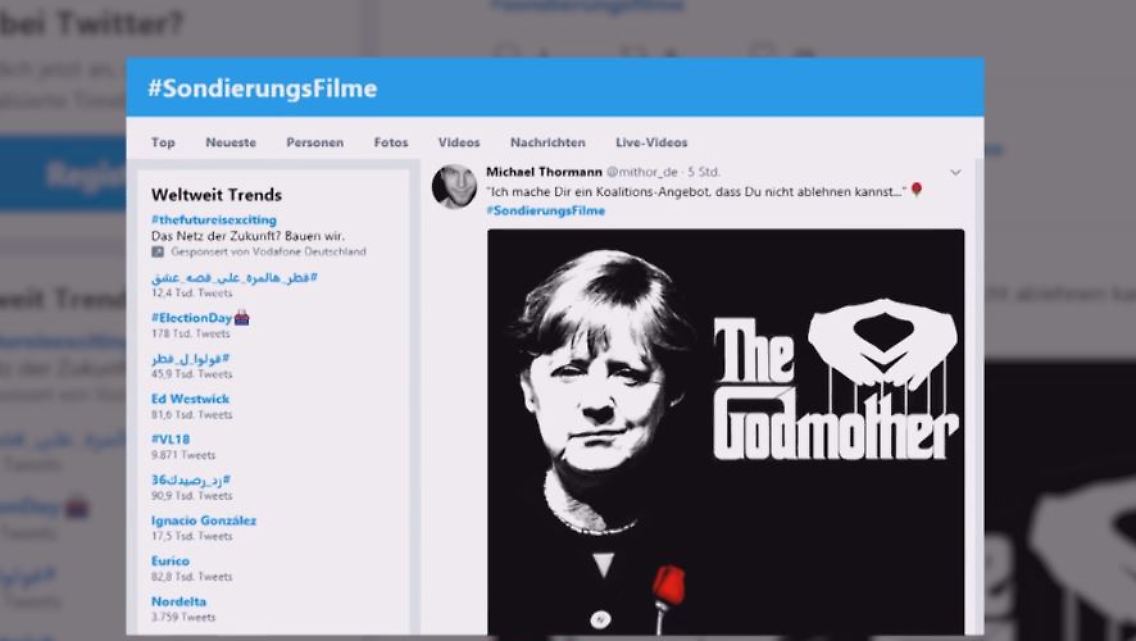The width and height of the screenshot is (1136, 641).
Task: Open the tweet's 5 Std. timestamp
Action: (x=703, y=172)
